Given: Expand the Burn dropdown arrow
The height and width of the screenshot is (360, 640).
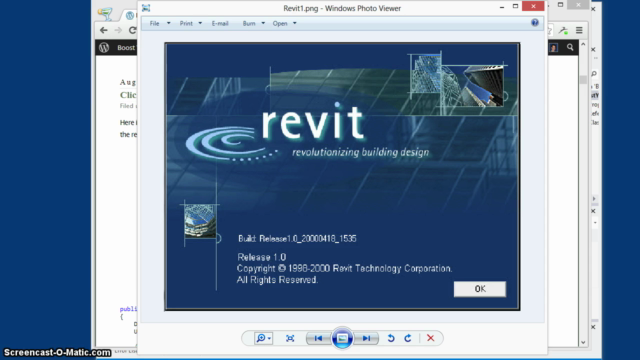Looking at the screenshot, I should click(263, 23).
